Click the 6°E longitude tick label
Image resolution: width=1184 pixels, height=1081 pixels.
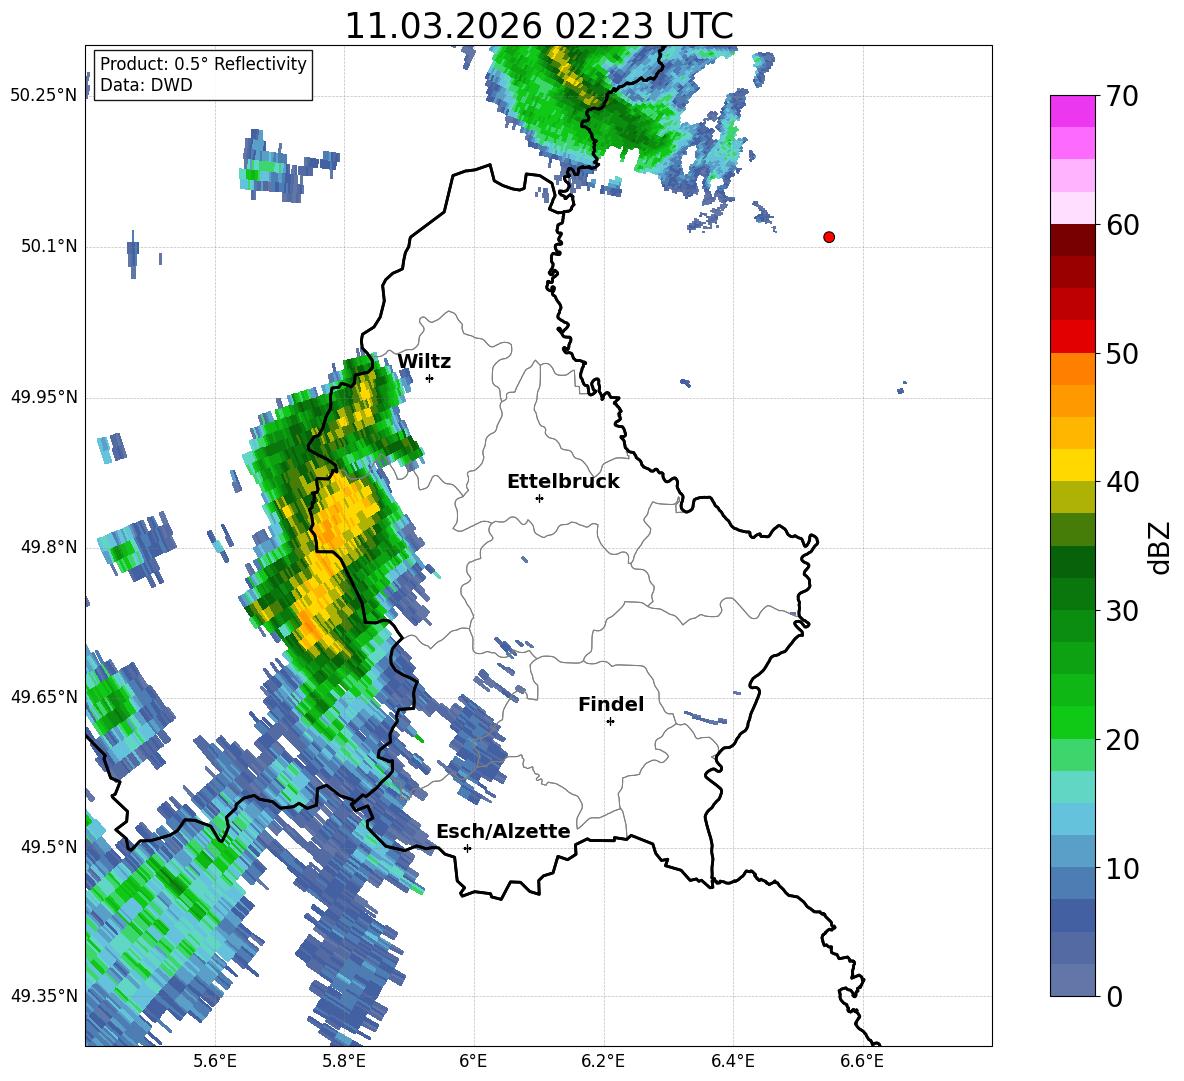(x=473, y=1061)
